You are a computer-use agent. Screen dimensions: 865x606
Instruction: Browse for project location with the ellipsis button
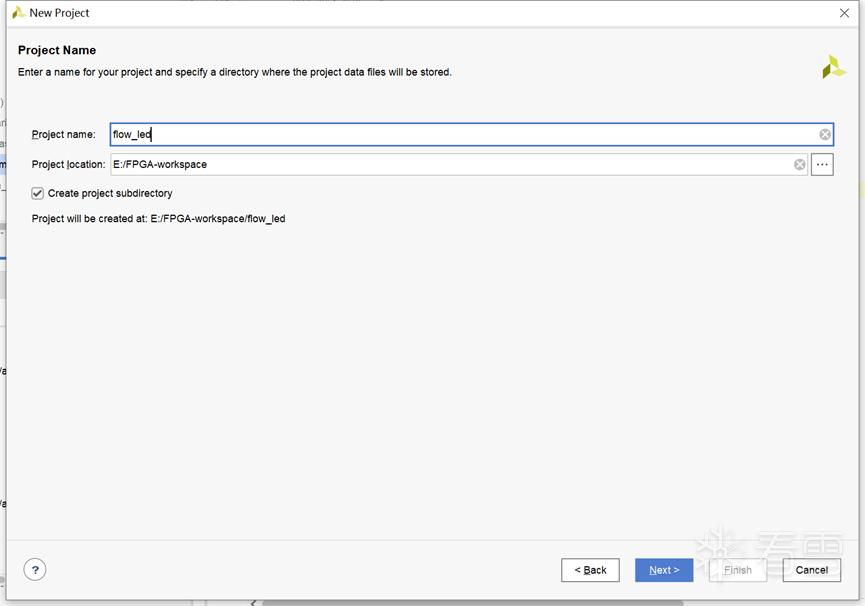pyautogui.click(x=822, y=165)
